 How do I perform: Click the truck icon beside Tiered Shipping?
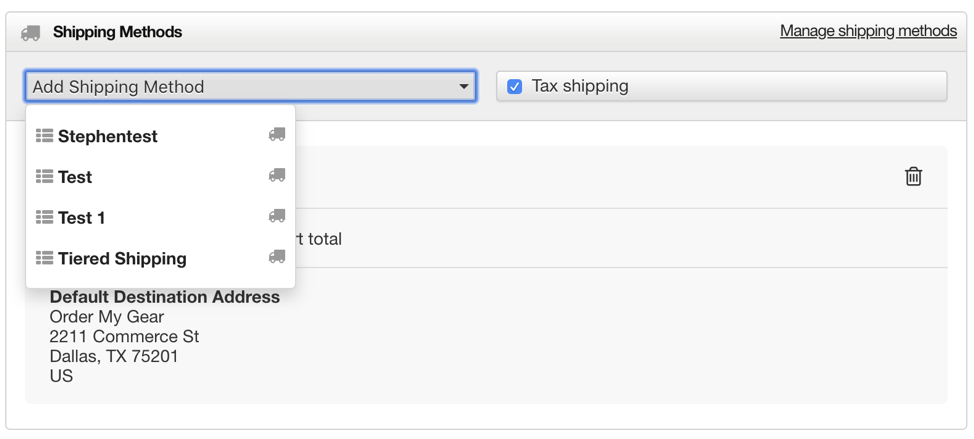(x=277, y=256)
